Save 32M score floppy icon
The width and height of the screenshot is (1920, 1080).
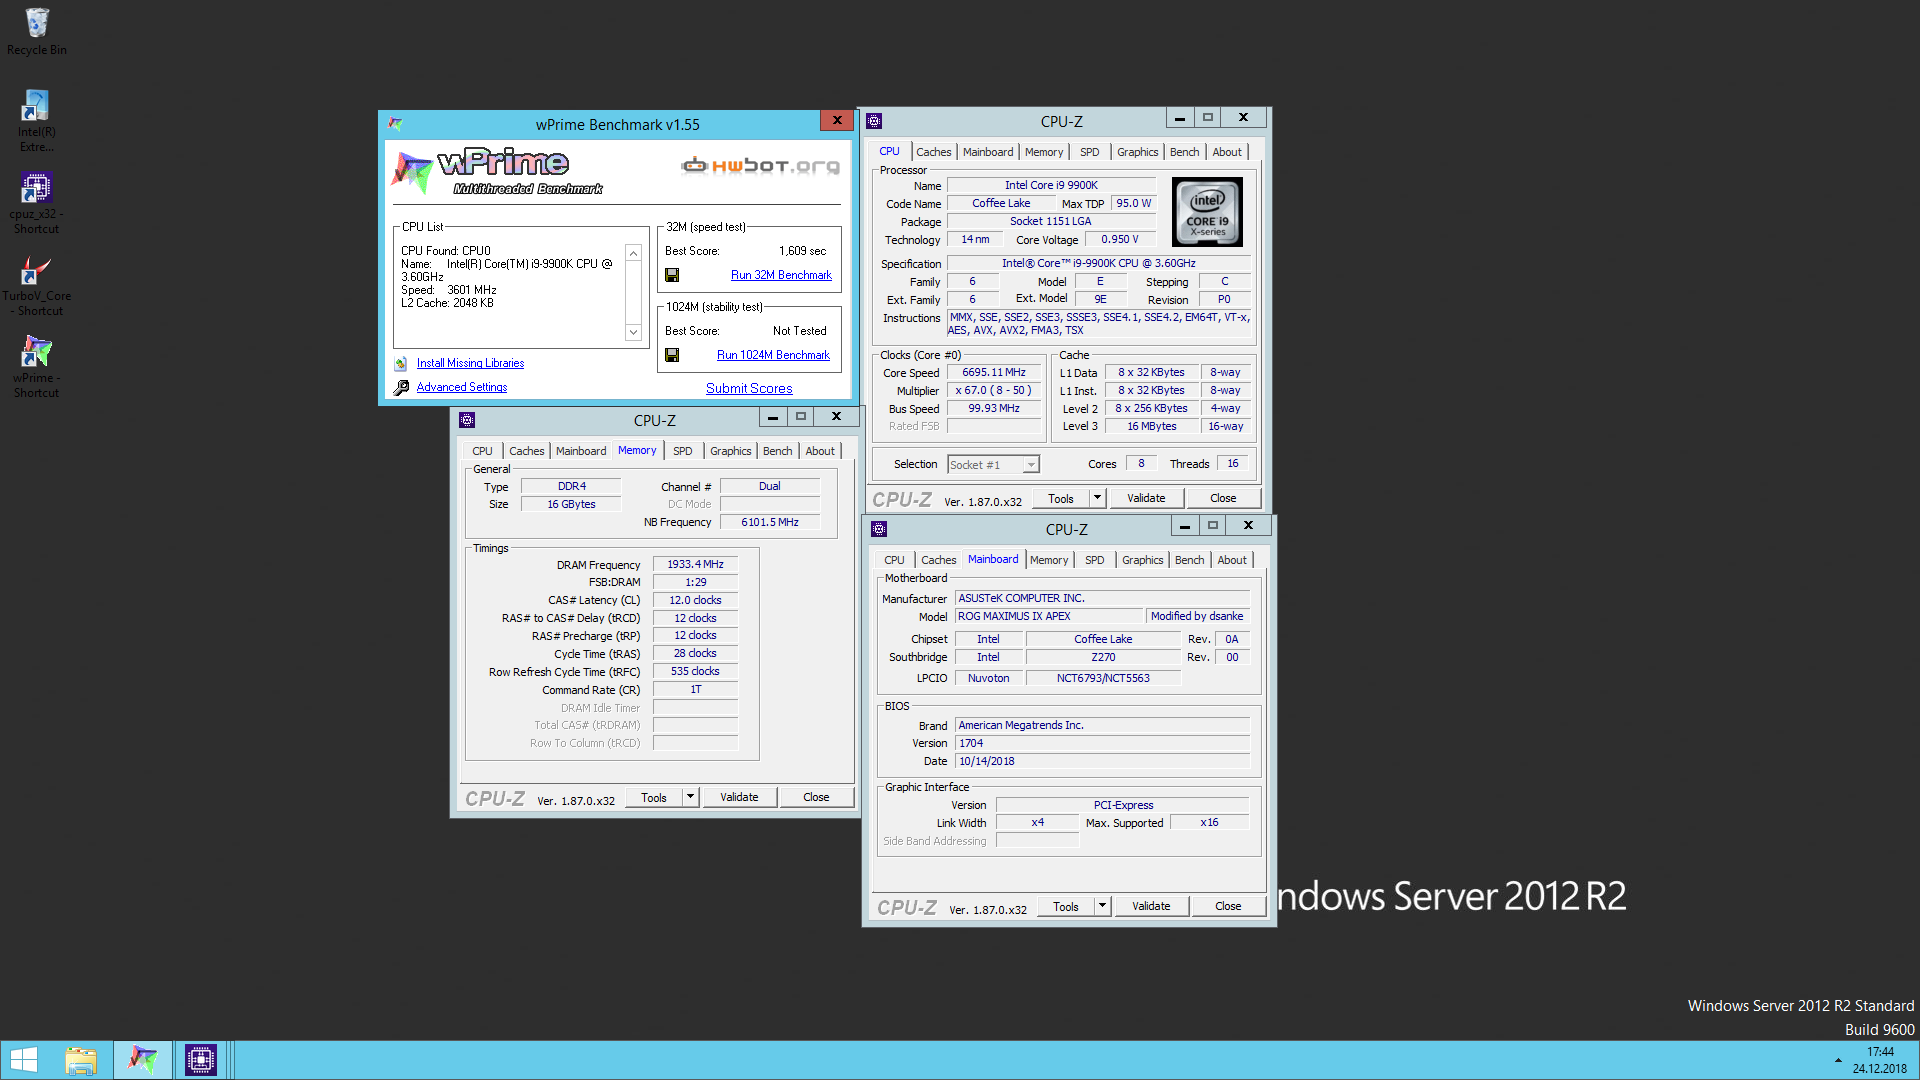pos(672,275)
